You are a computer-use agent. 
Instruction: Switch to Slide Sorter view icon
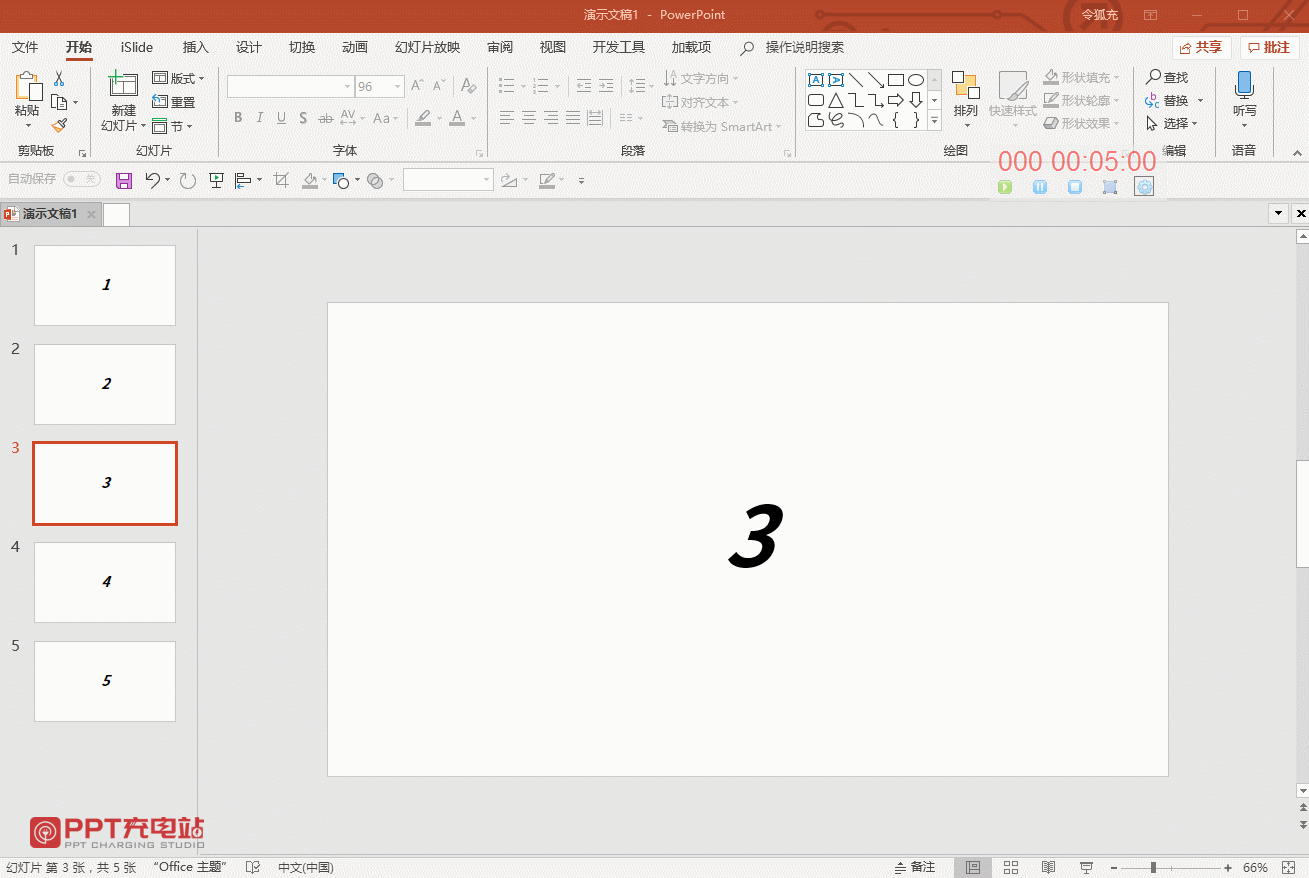(x=1011, y=867)
